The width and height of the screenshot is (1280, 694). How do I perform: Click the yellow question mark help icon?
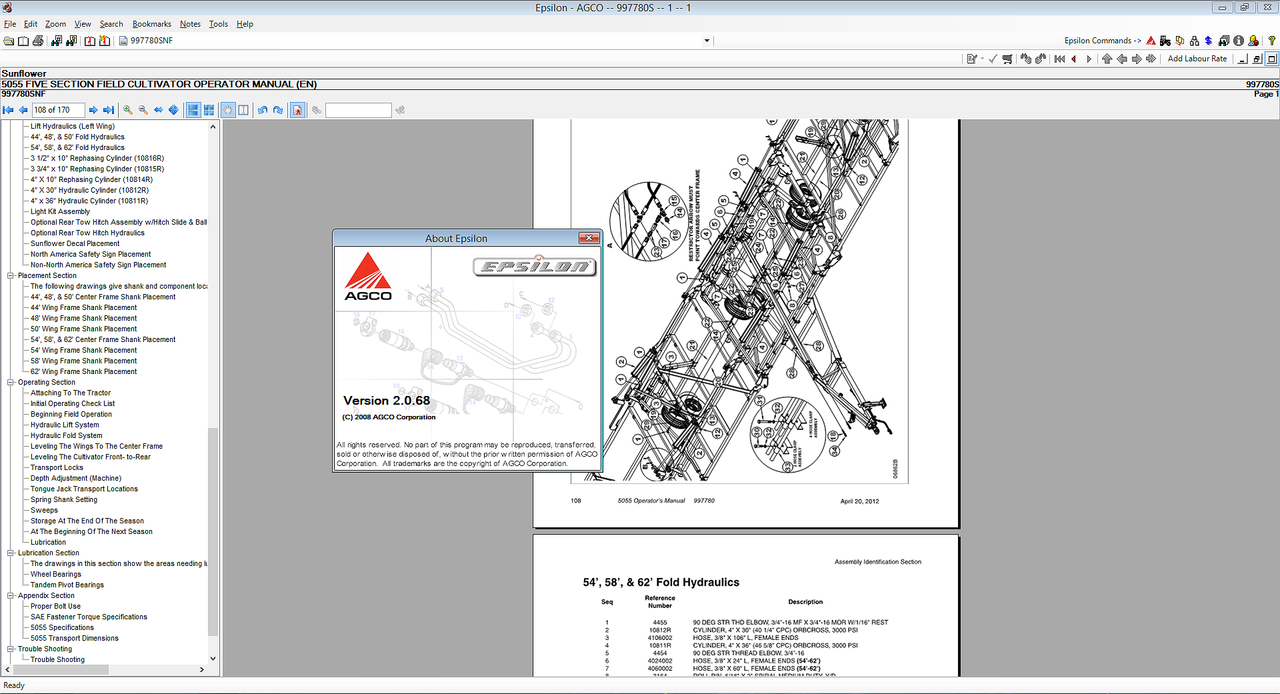(x=1271, y=41)
